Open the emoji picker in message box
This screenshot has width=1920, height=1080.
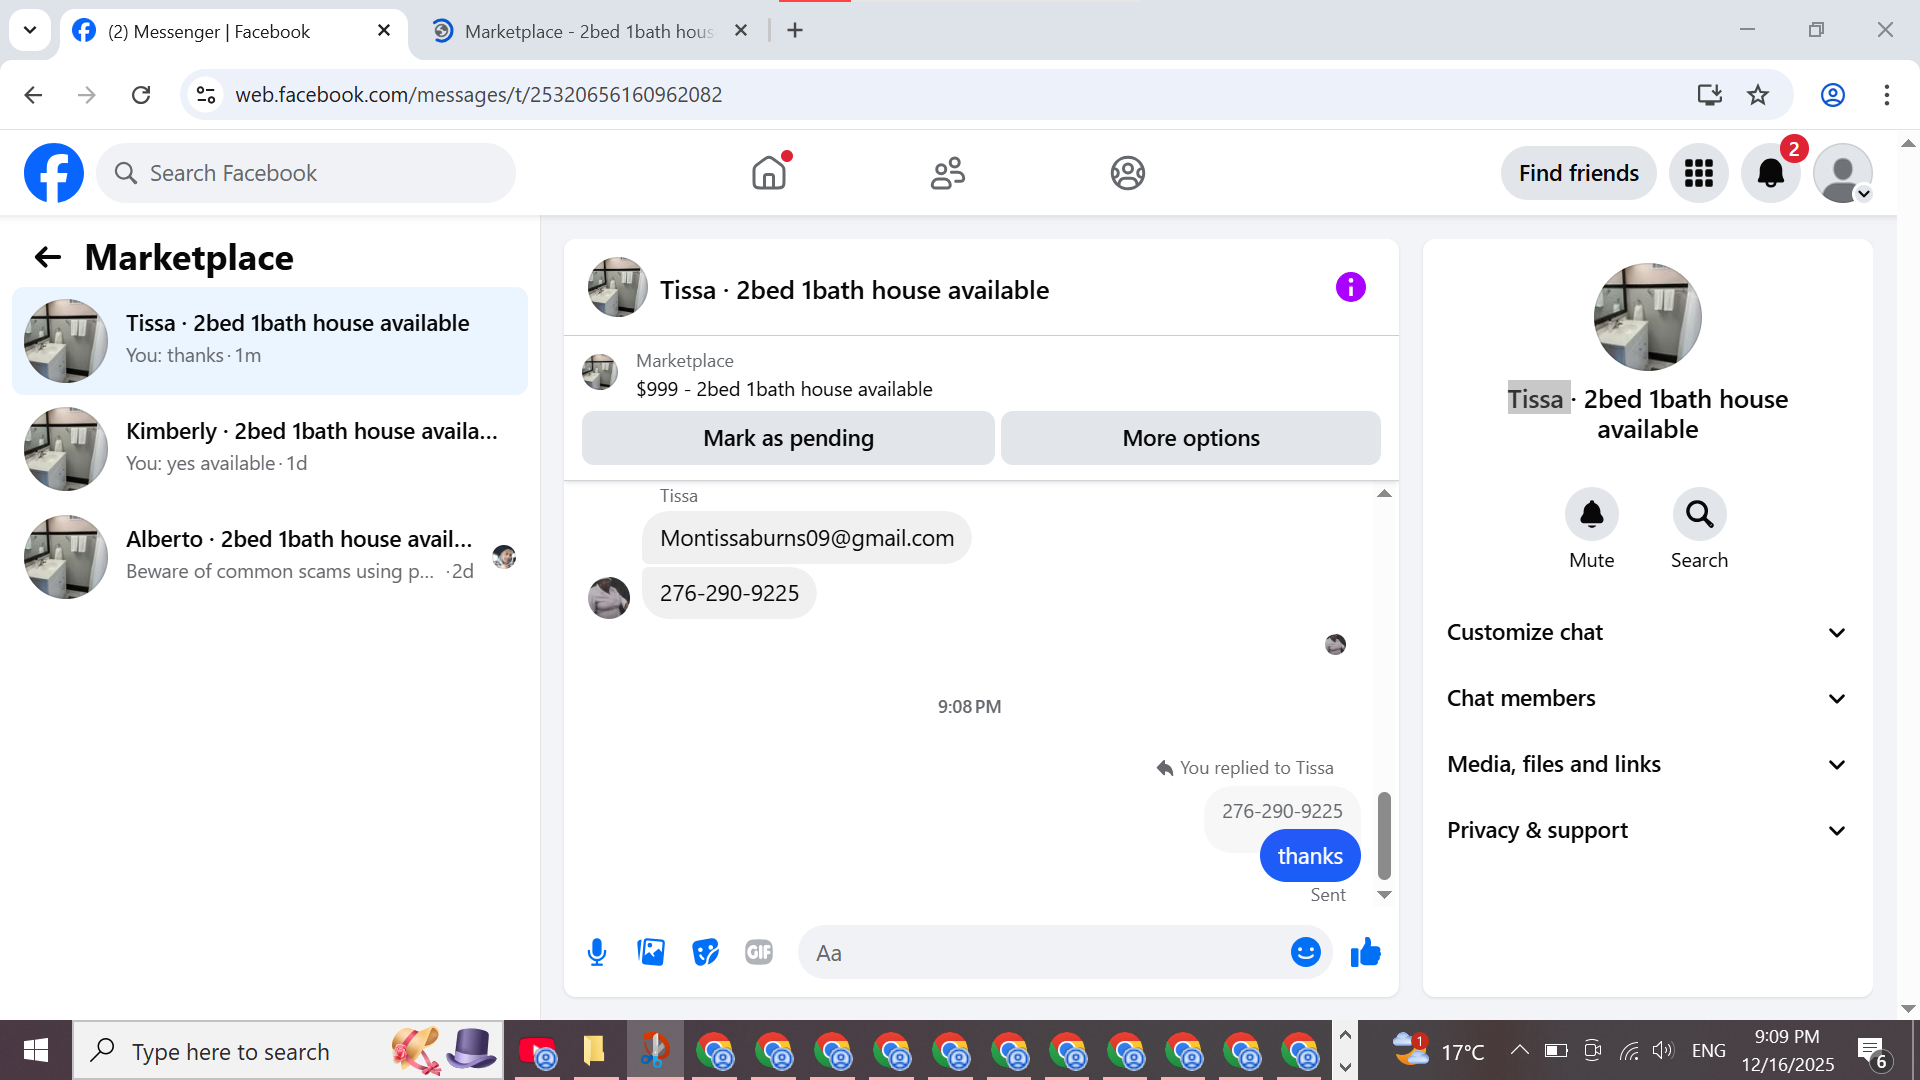click(1305, 952)
